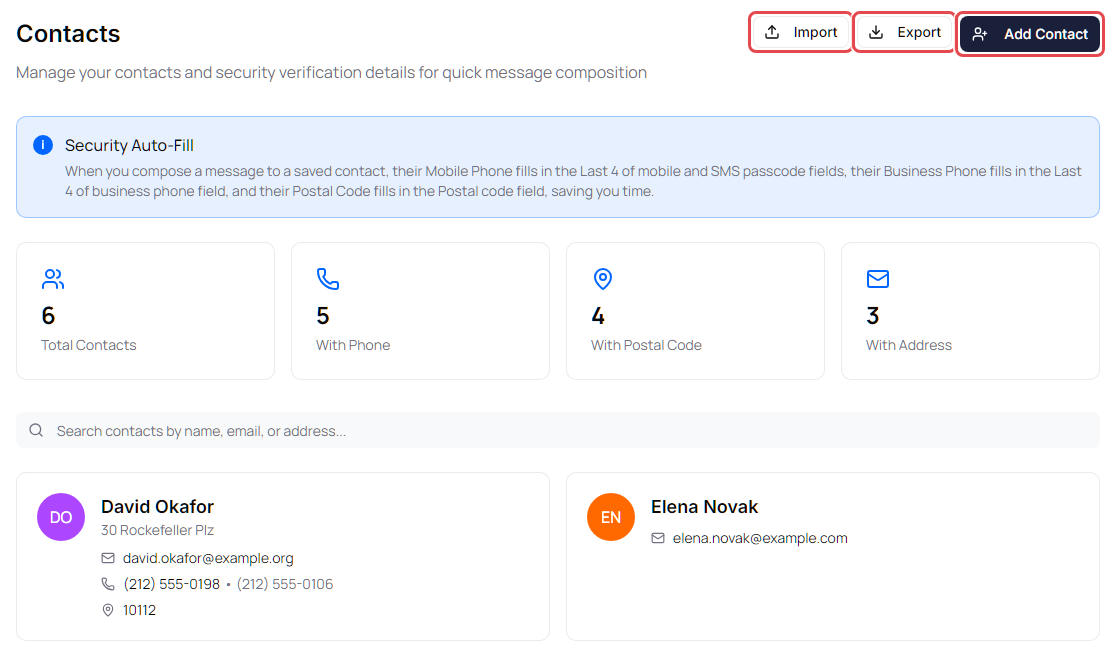Click the With Phone handset icon

327,279
